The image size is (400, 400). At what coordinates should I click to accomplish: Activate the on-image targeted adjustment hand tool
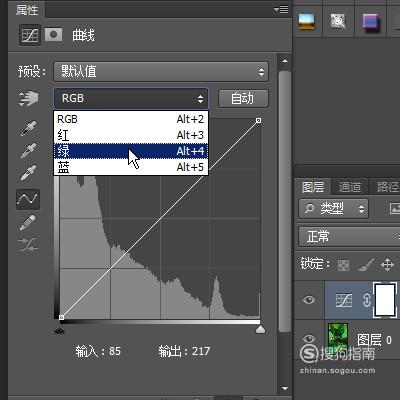point(28,99)
